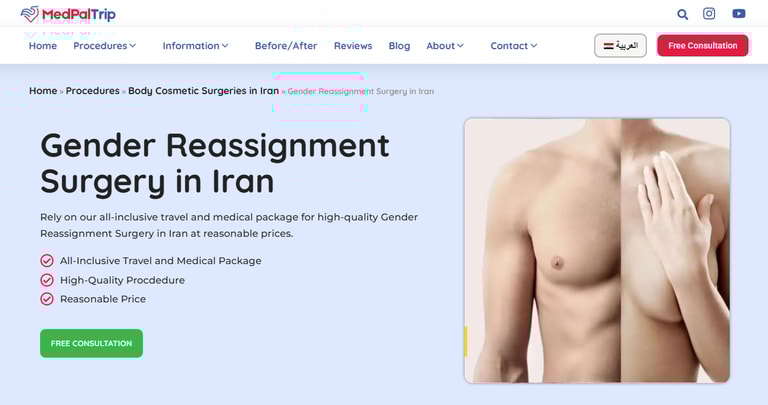Viewport: 768px width, 405px height.
Task: Expand the Procedures dropdown menu
Action: [104, 46]
